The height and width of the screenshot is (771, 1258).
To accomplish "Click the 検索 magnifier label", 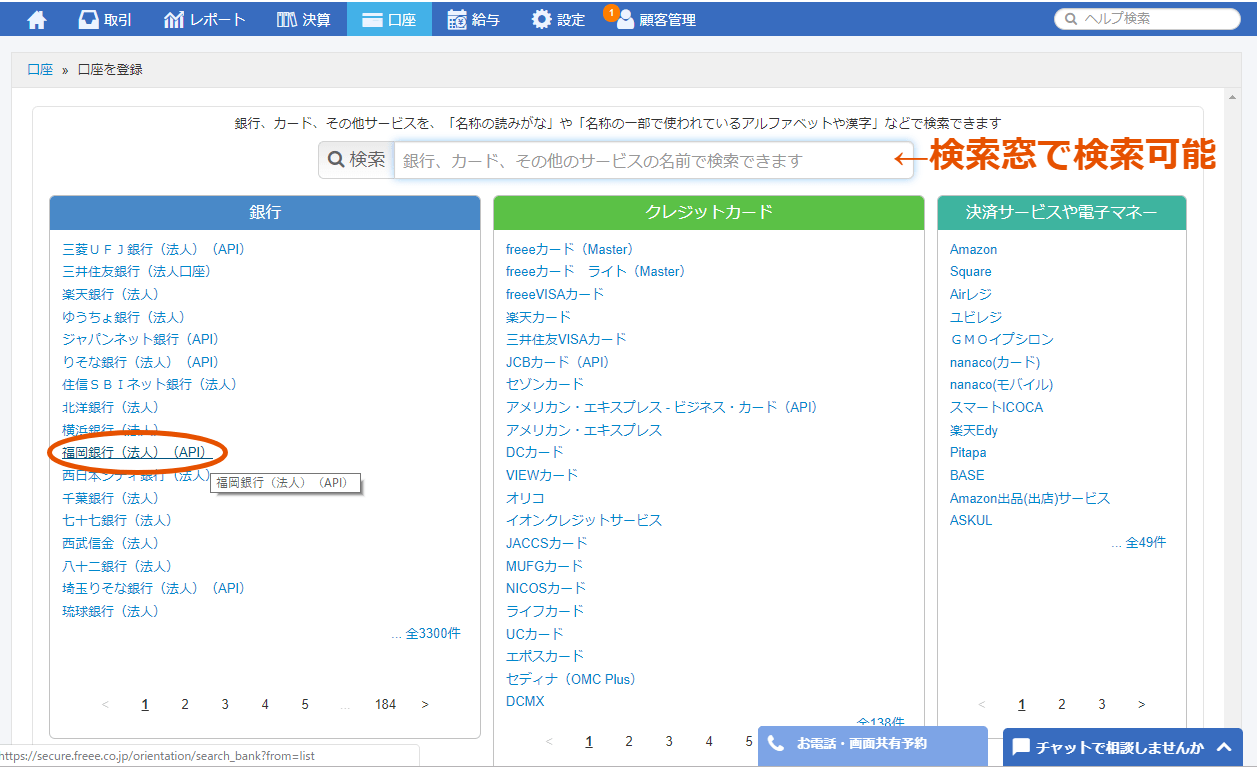I will click(x=356, y=160).
